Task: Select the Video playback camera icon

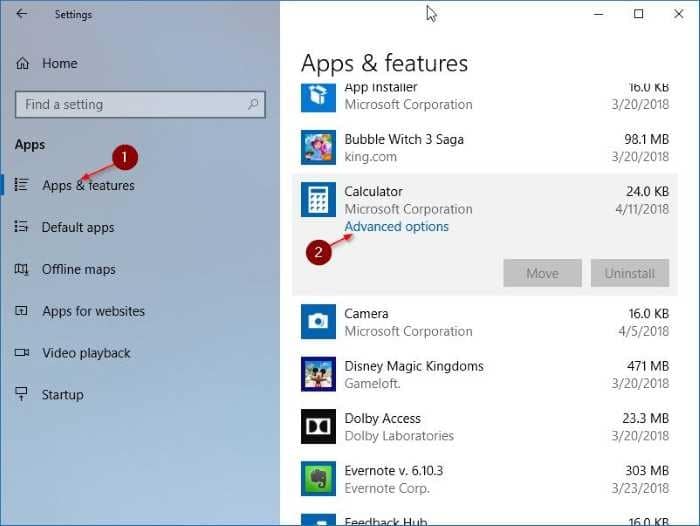Action: 21,353
